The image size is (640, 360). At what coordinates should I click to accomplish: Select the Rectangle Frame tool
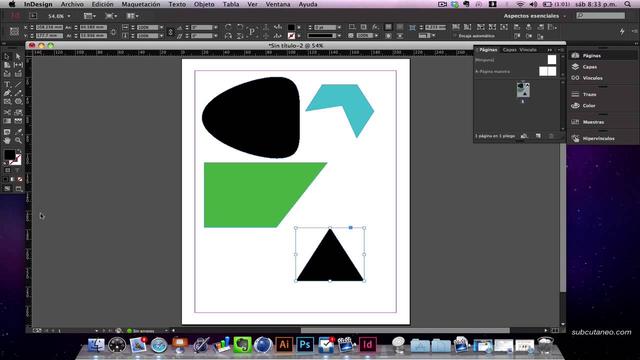(7, 101)
